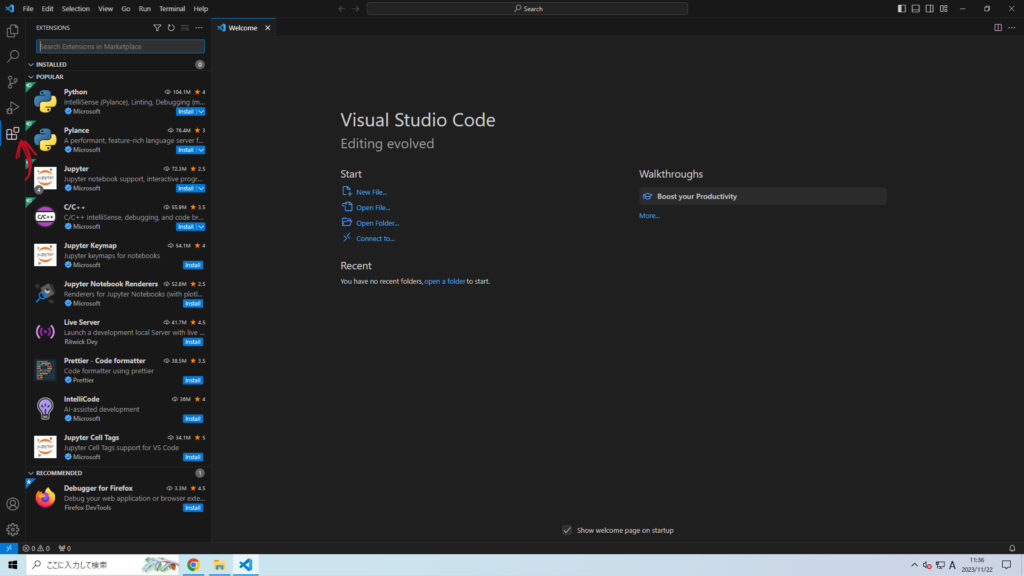This screenshot has height=576, width=1024.
Task: Open the Source Control view
Action: coord(12,82)
